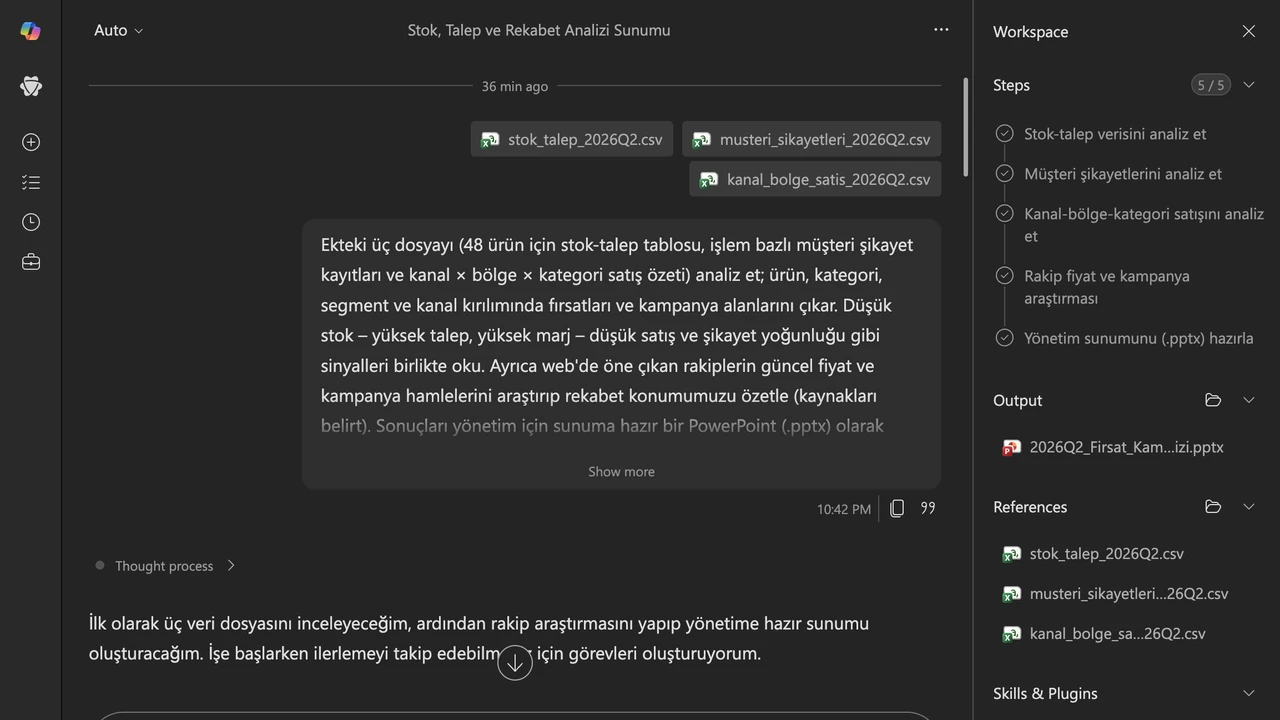The image size is (1280, 720).
Task: Jump to latest with down-arrow button
Action: click(515, 662)
